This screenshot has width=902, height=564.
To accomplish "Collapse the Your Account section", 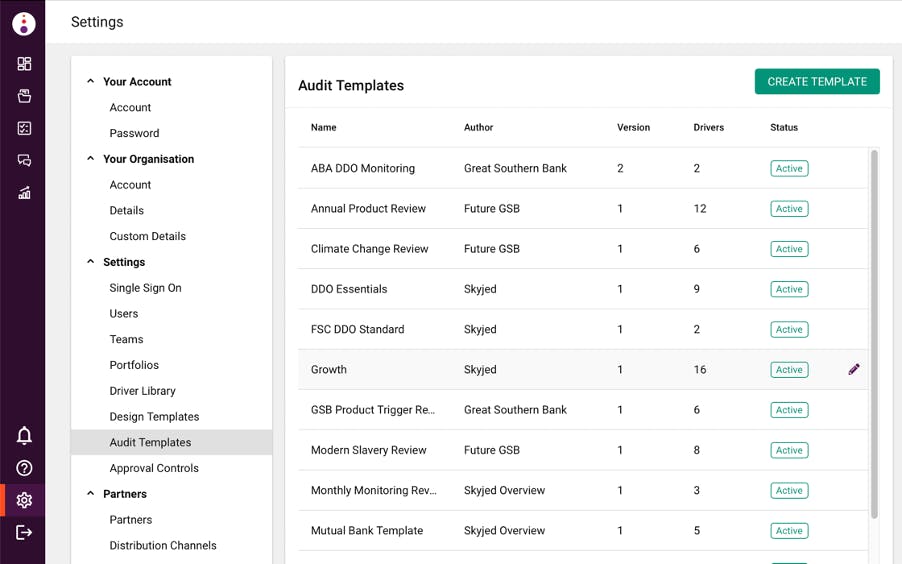I will 90,82.
